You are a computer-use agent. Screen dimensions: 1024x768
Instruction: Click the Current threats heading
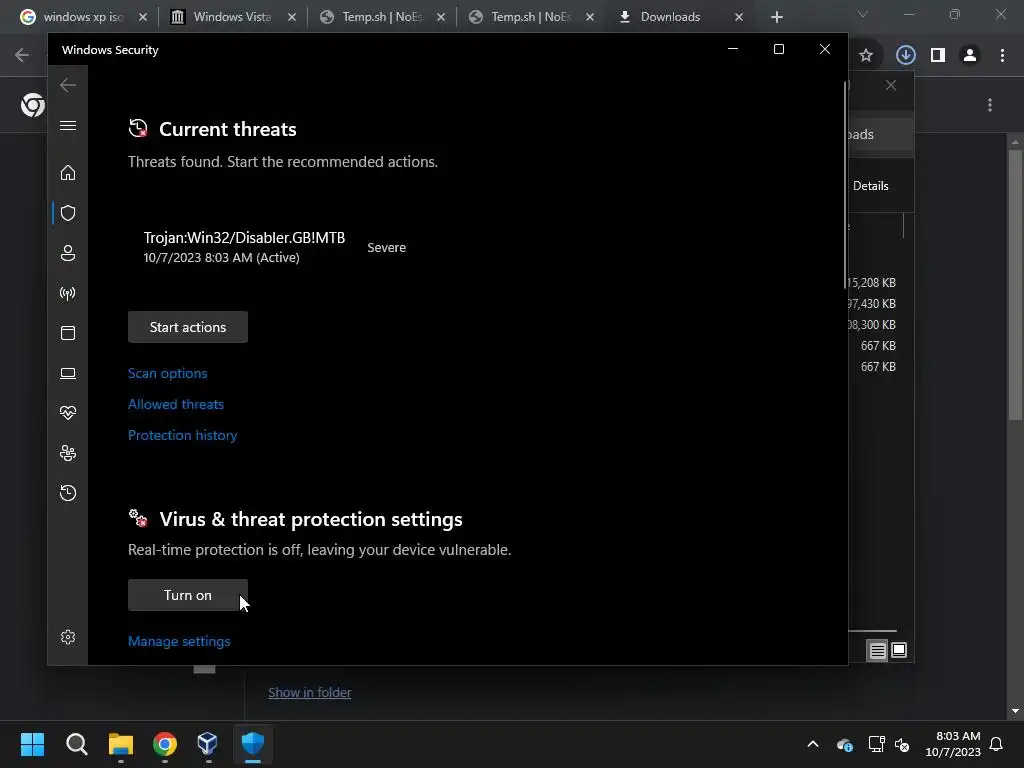click(227, 129)
